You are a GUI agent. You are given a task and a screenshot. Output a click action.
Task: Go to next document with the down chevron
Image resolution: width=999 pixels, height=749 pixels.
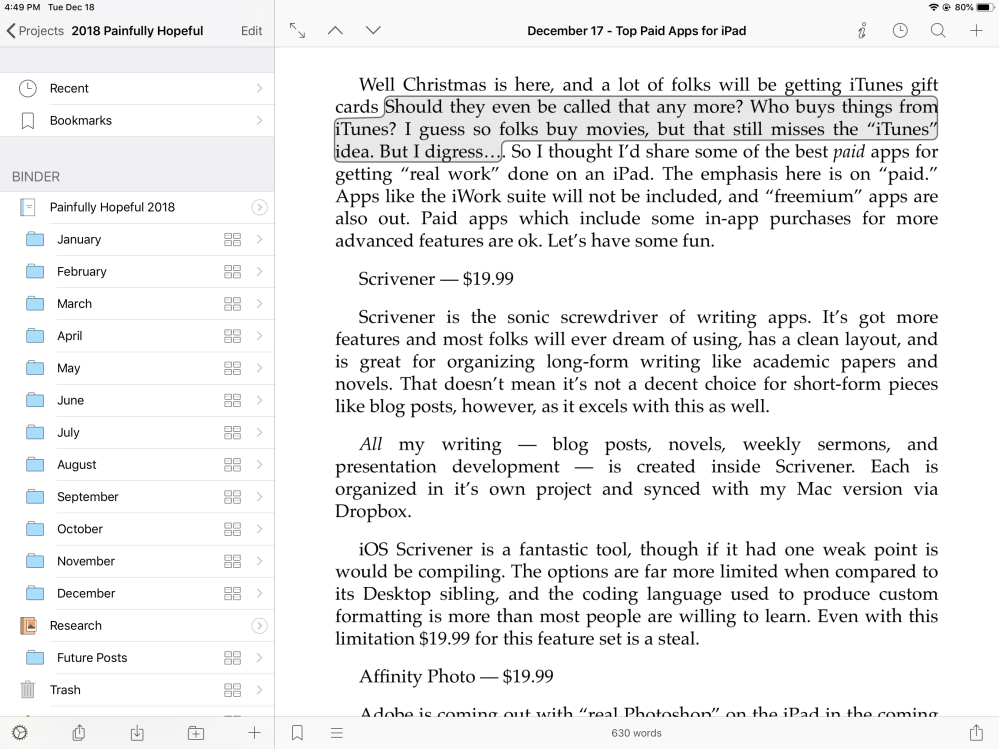tap(372, 30)
